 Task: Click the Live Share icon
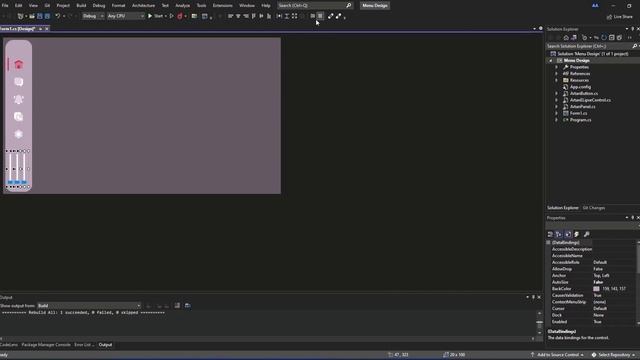coord(609,17)
